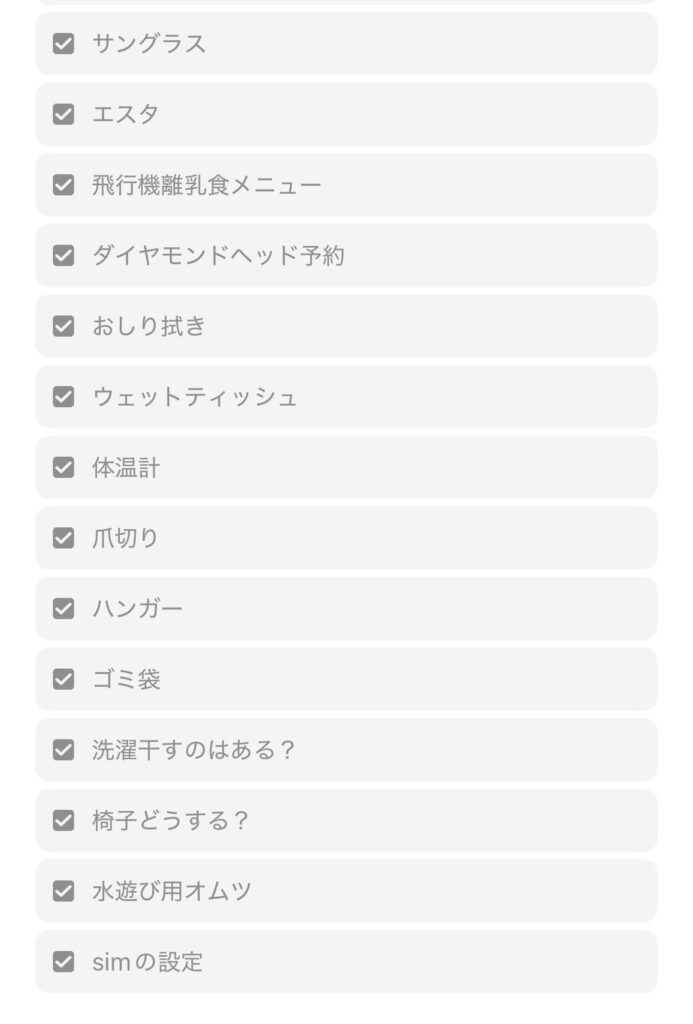Uncheck the サングラス checkbox
The height and width of the screenshot is (1024, 693).
pyautogui.click(x=64, y=44)
